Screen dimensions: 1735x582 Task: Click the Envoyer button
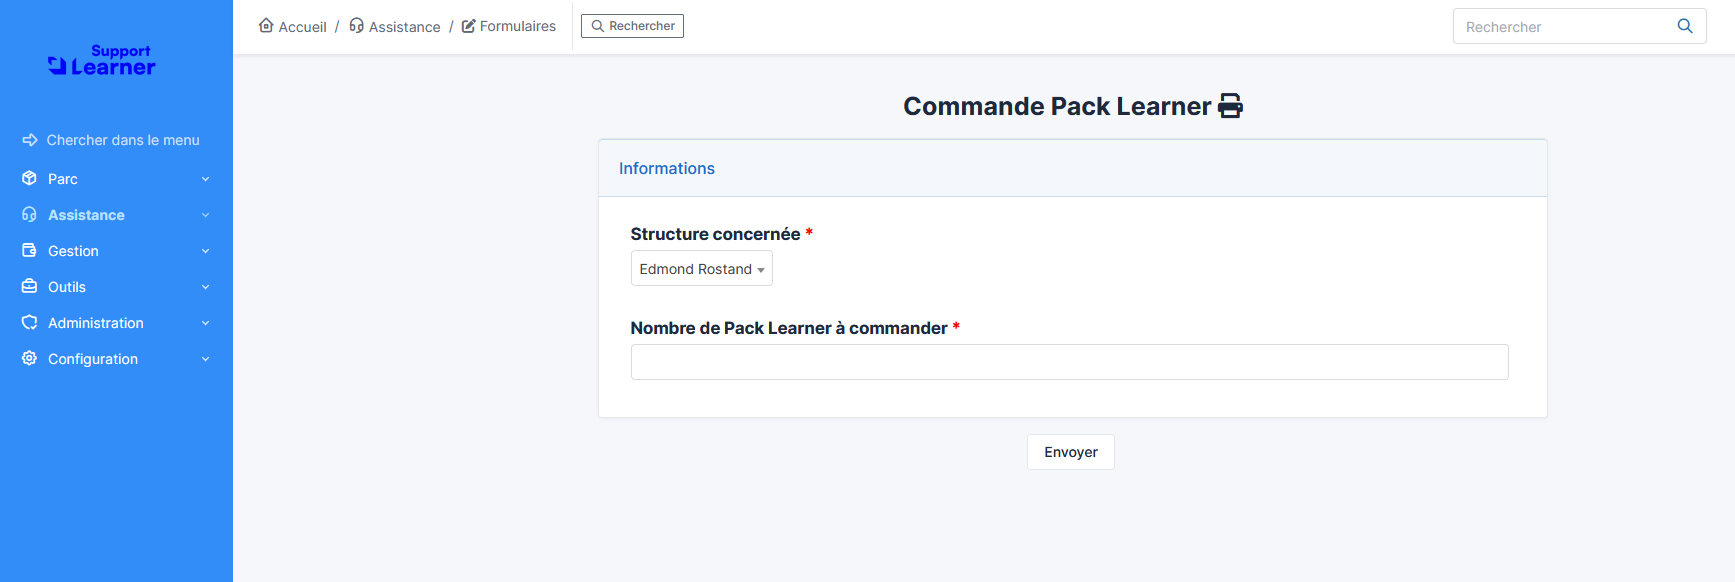(1070, 452)
